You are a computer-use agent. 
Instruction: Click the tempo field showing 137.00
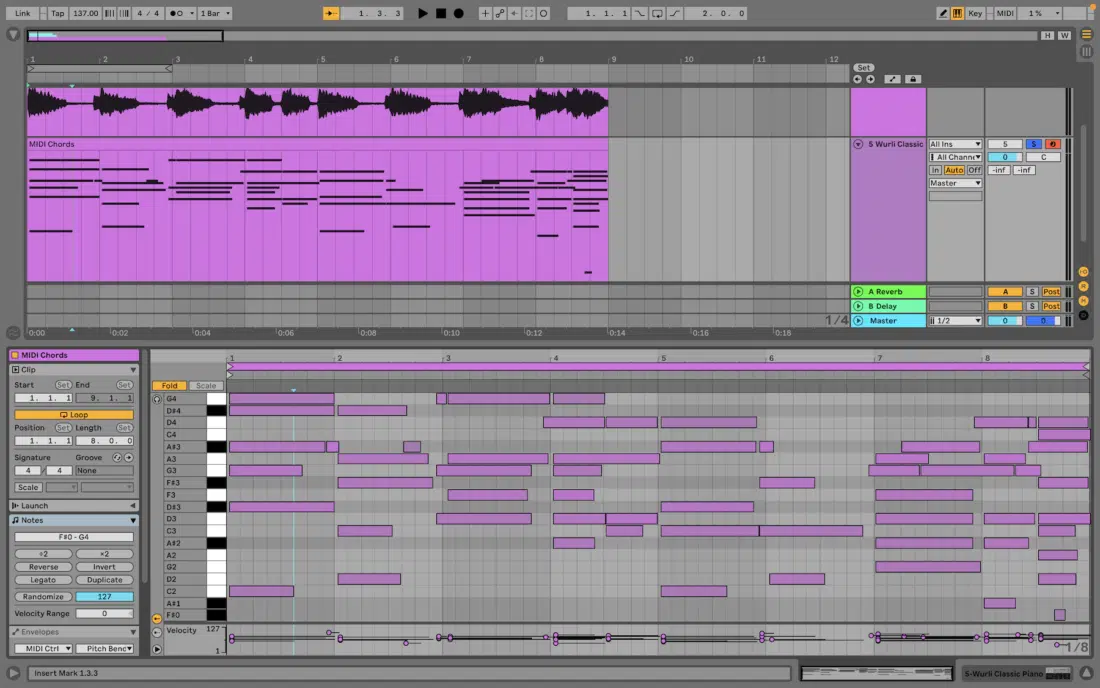86,13
